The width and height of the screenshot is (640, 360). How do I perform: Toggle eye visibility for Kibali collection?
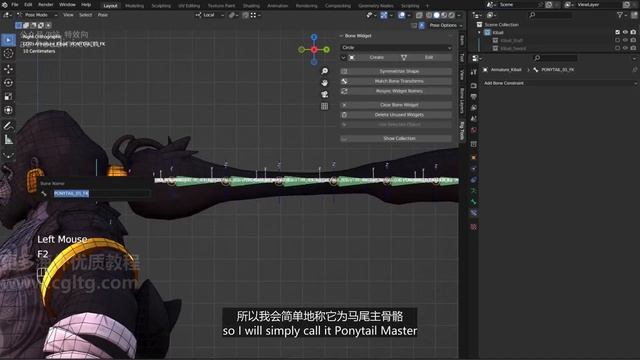pyautogui.click(x=625, y=32)
